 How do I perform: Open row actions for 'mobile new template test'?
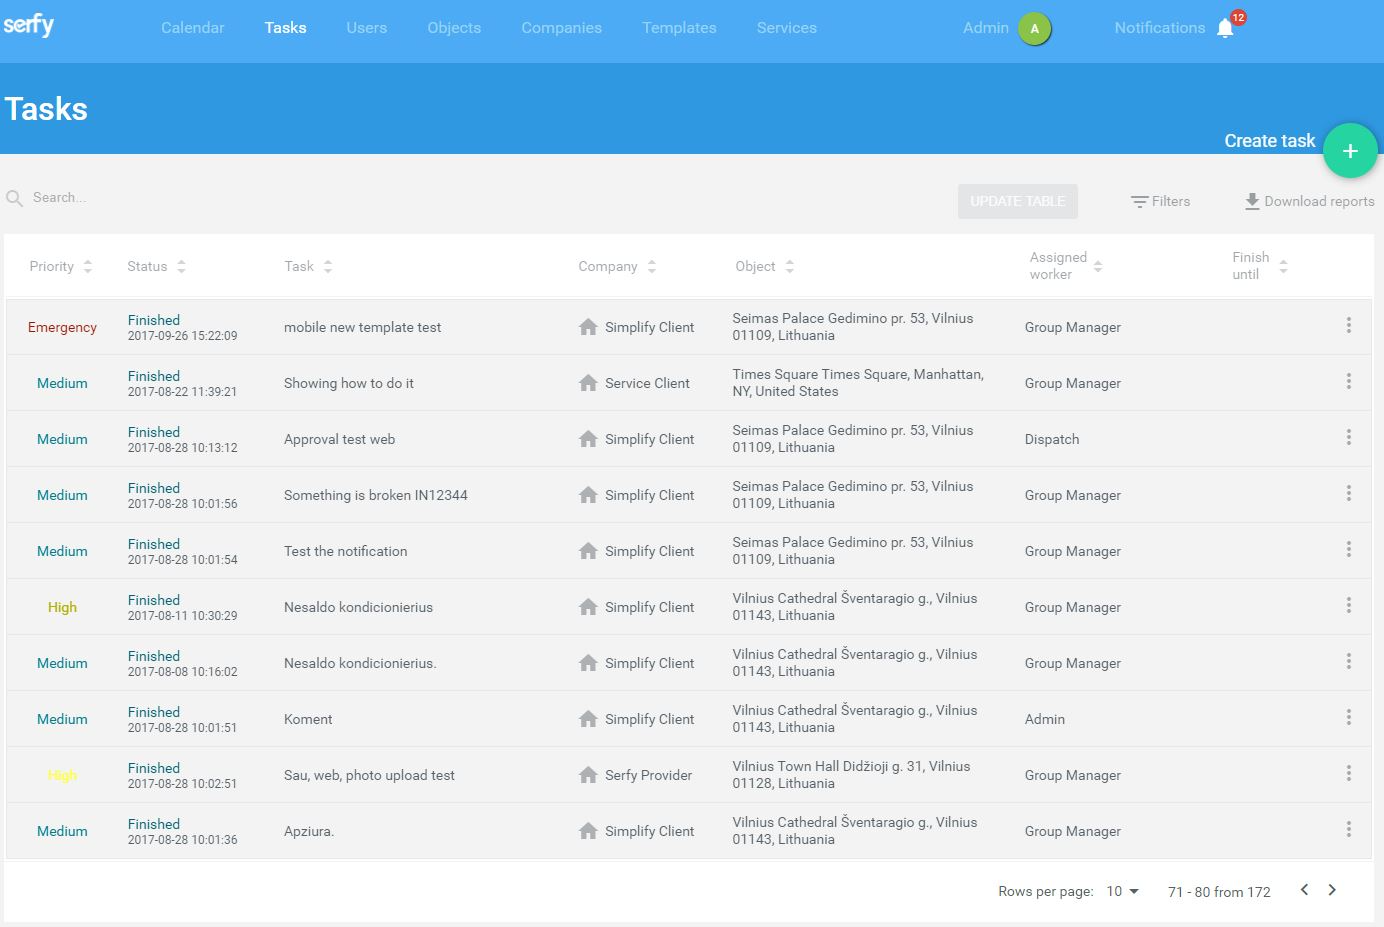pyautogui.click(x=1348, y=326)
